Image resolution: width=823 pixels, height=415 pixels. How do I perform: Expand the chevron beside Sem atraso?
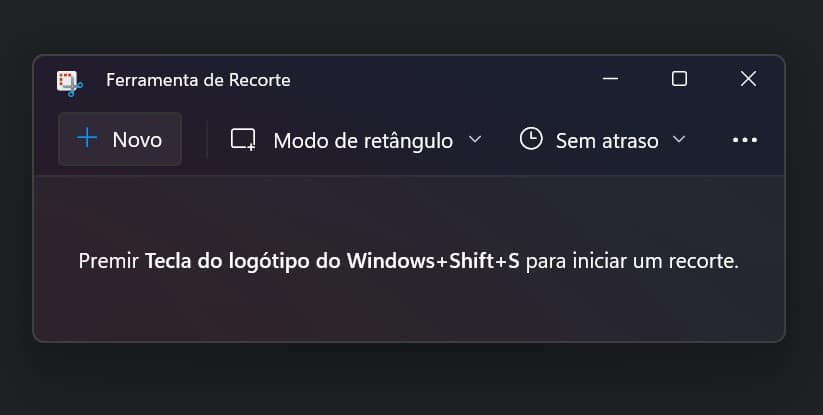pyautogui.click(x=680, y=139)
